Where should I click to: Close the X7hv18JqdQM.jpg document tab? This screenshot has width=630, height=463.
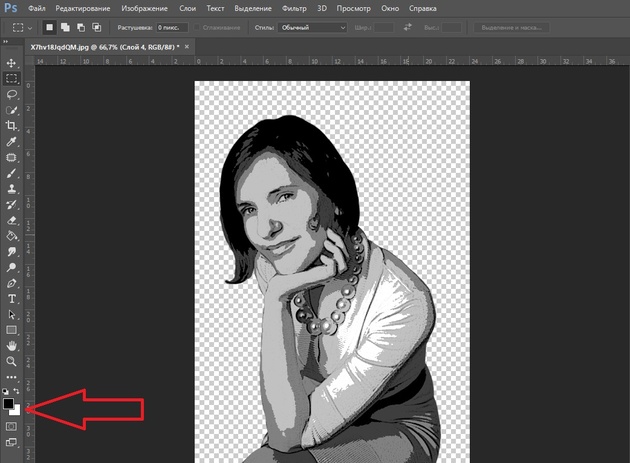point(187,47)
